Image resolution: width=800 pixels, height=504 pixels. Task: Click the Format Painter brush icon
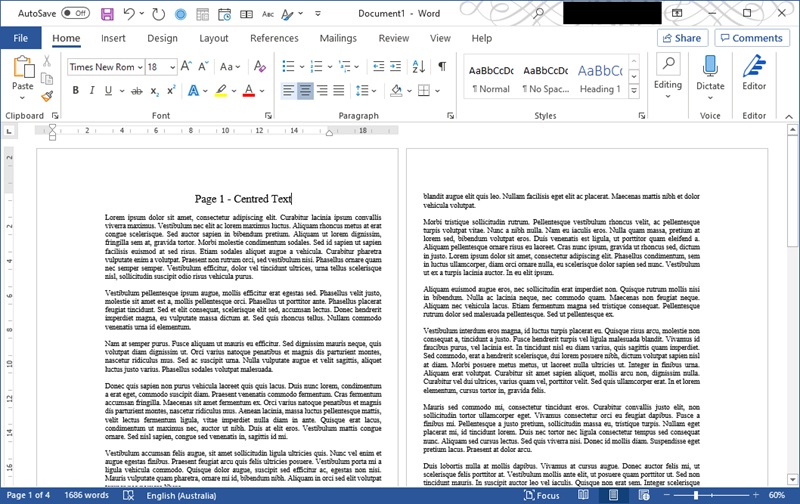(47, 95)
